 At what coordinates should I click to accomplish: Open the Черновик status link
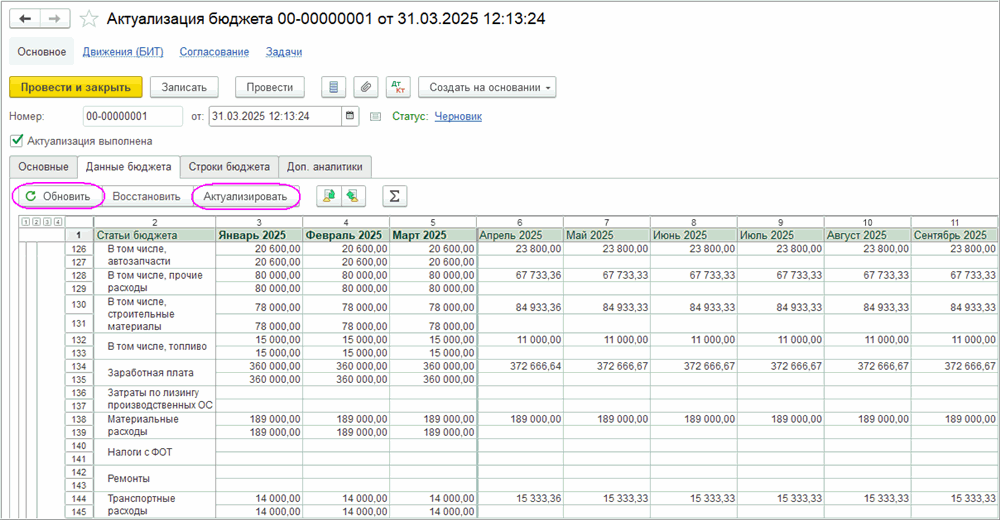pos(458,116)
